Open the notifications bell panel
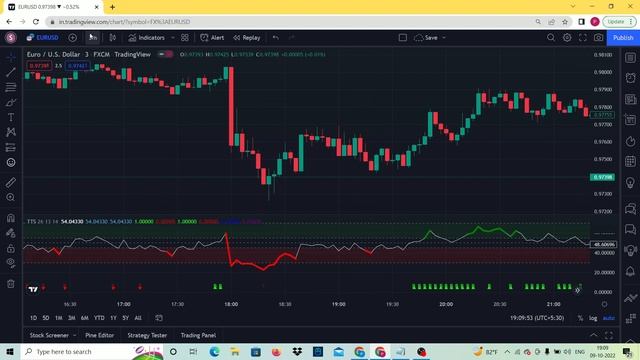The image size is (640, 360). click(x=631, y=271)
